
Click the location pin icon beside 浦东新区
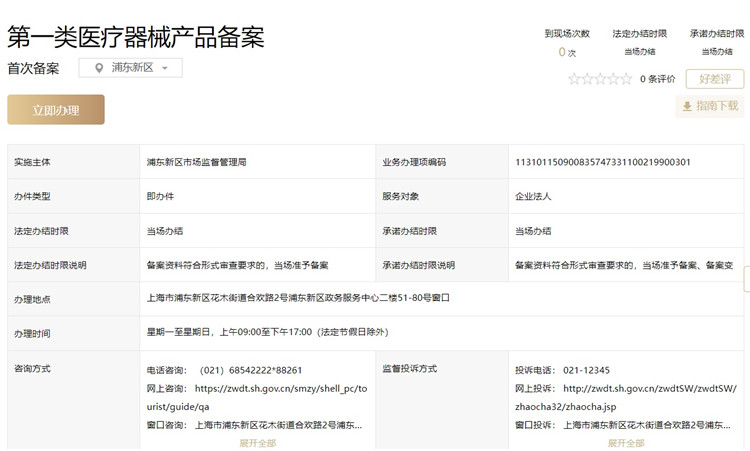point(99,68)
